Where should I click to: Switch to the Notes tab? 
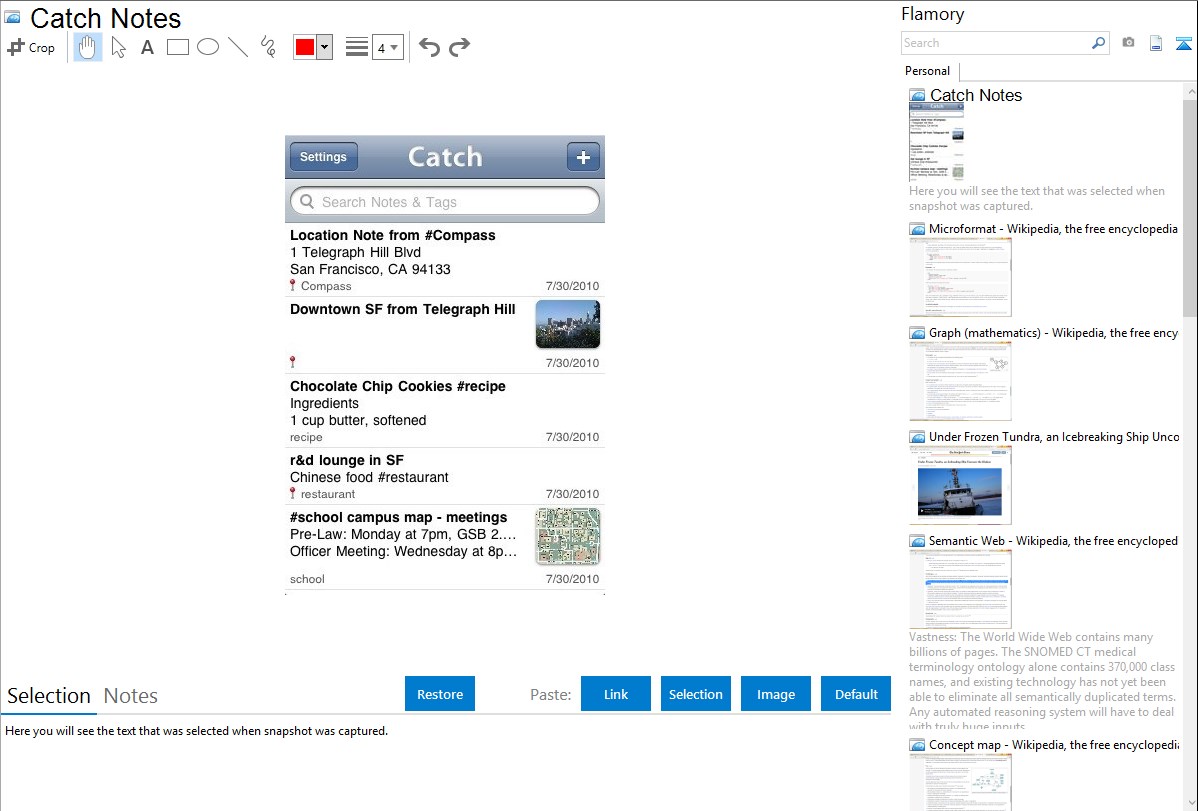point(131,696)
